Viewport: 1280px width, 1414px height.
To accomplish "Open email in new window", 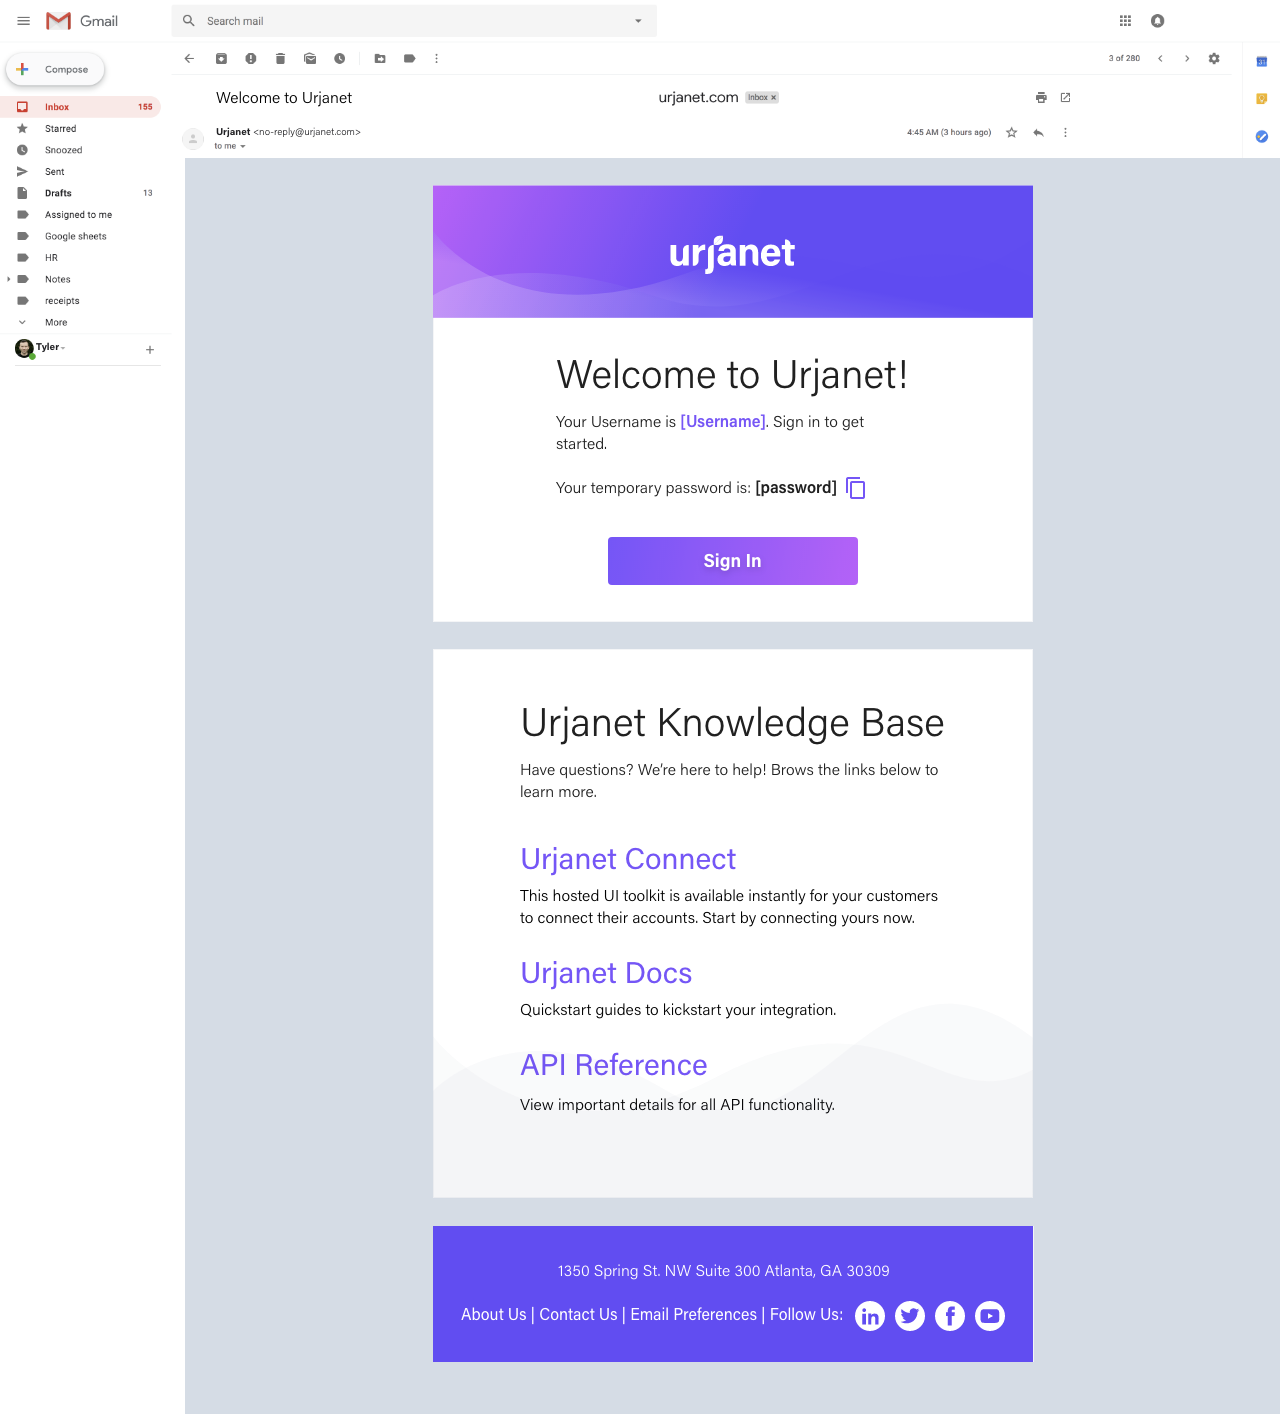I will (1065, 98).
